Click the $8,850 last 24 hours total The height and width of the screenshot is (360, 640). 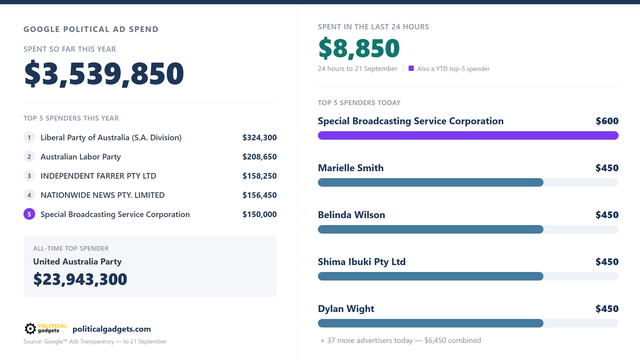359,48
